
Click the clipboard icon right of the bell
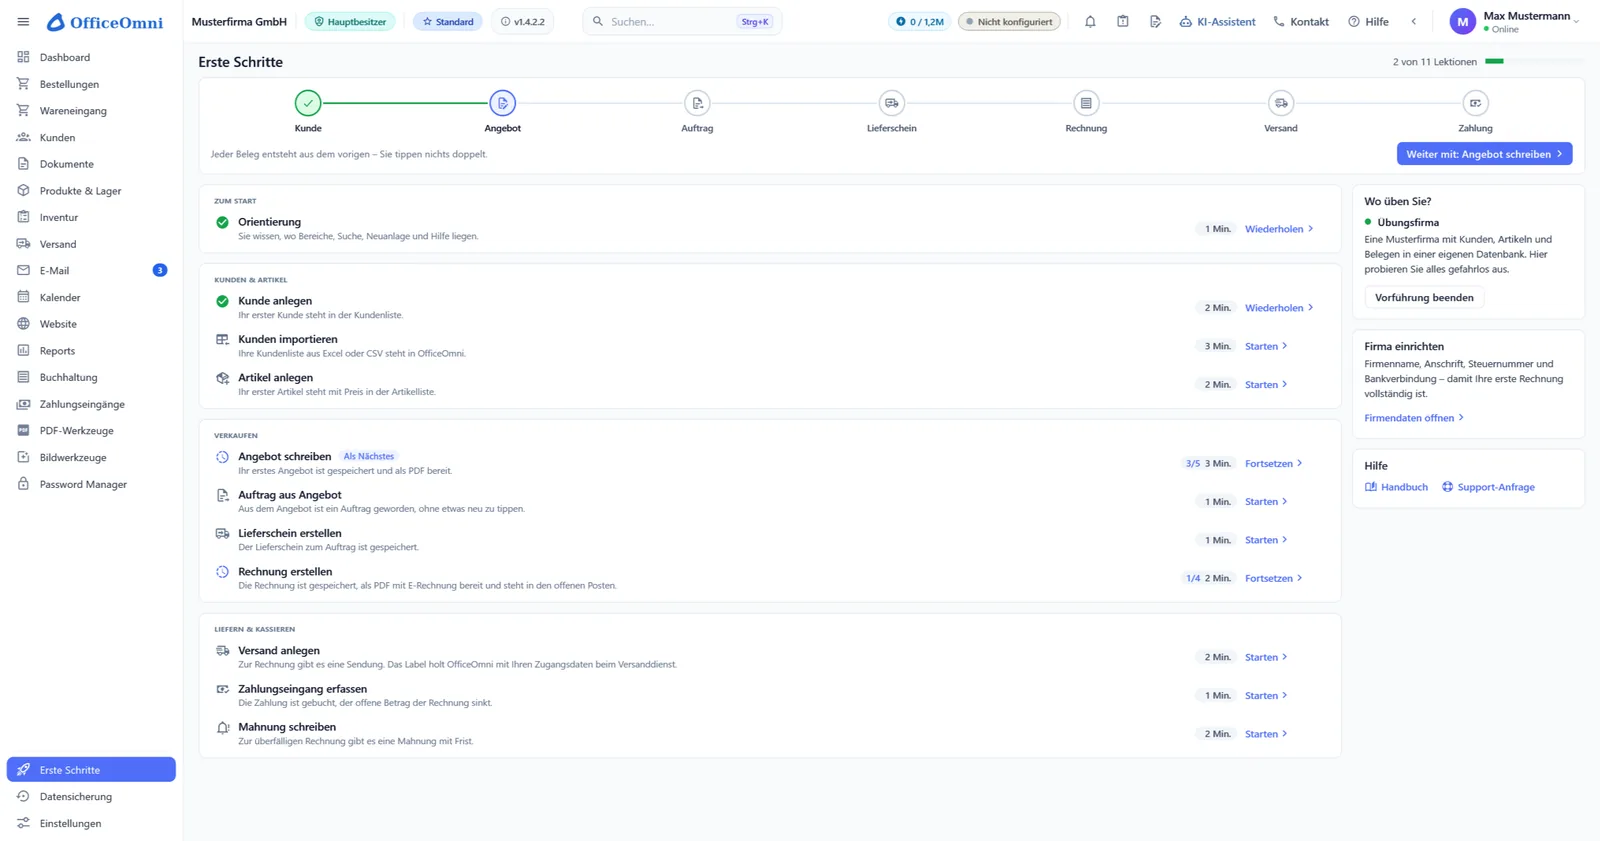point(1123,21)
